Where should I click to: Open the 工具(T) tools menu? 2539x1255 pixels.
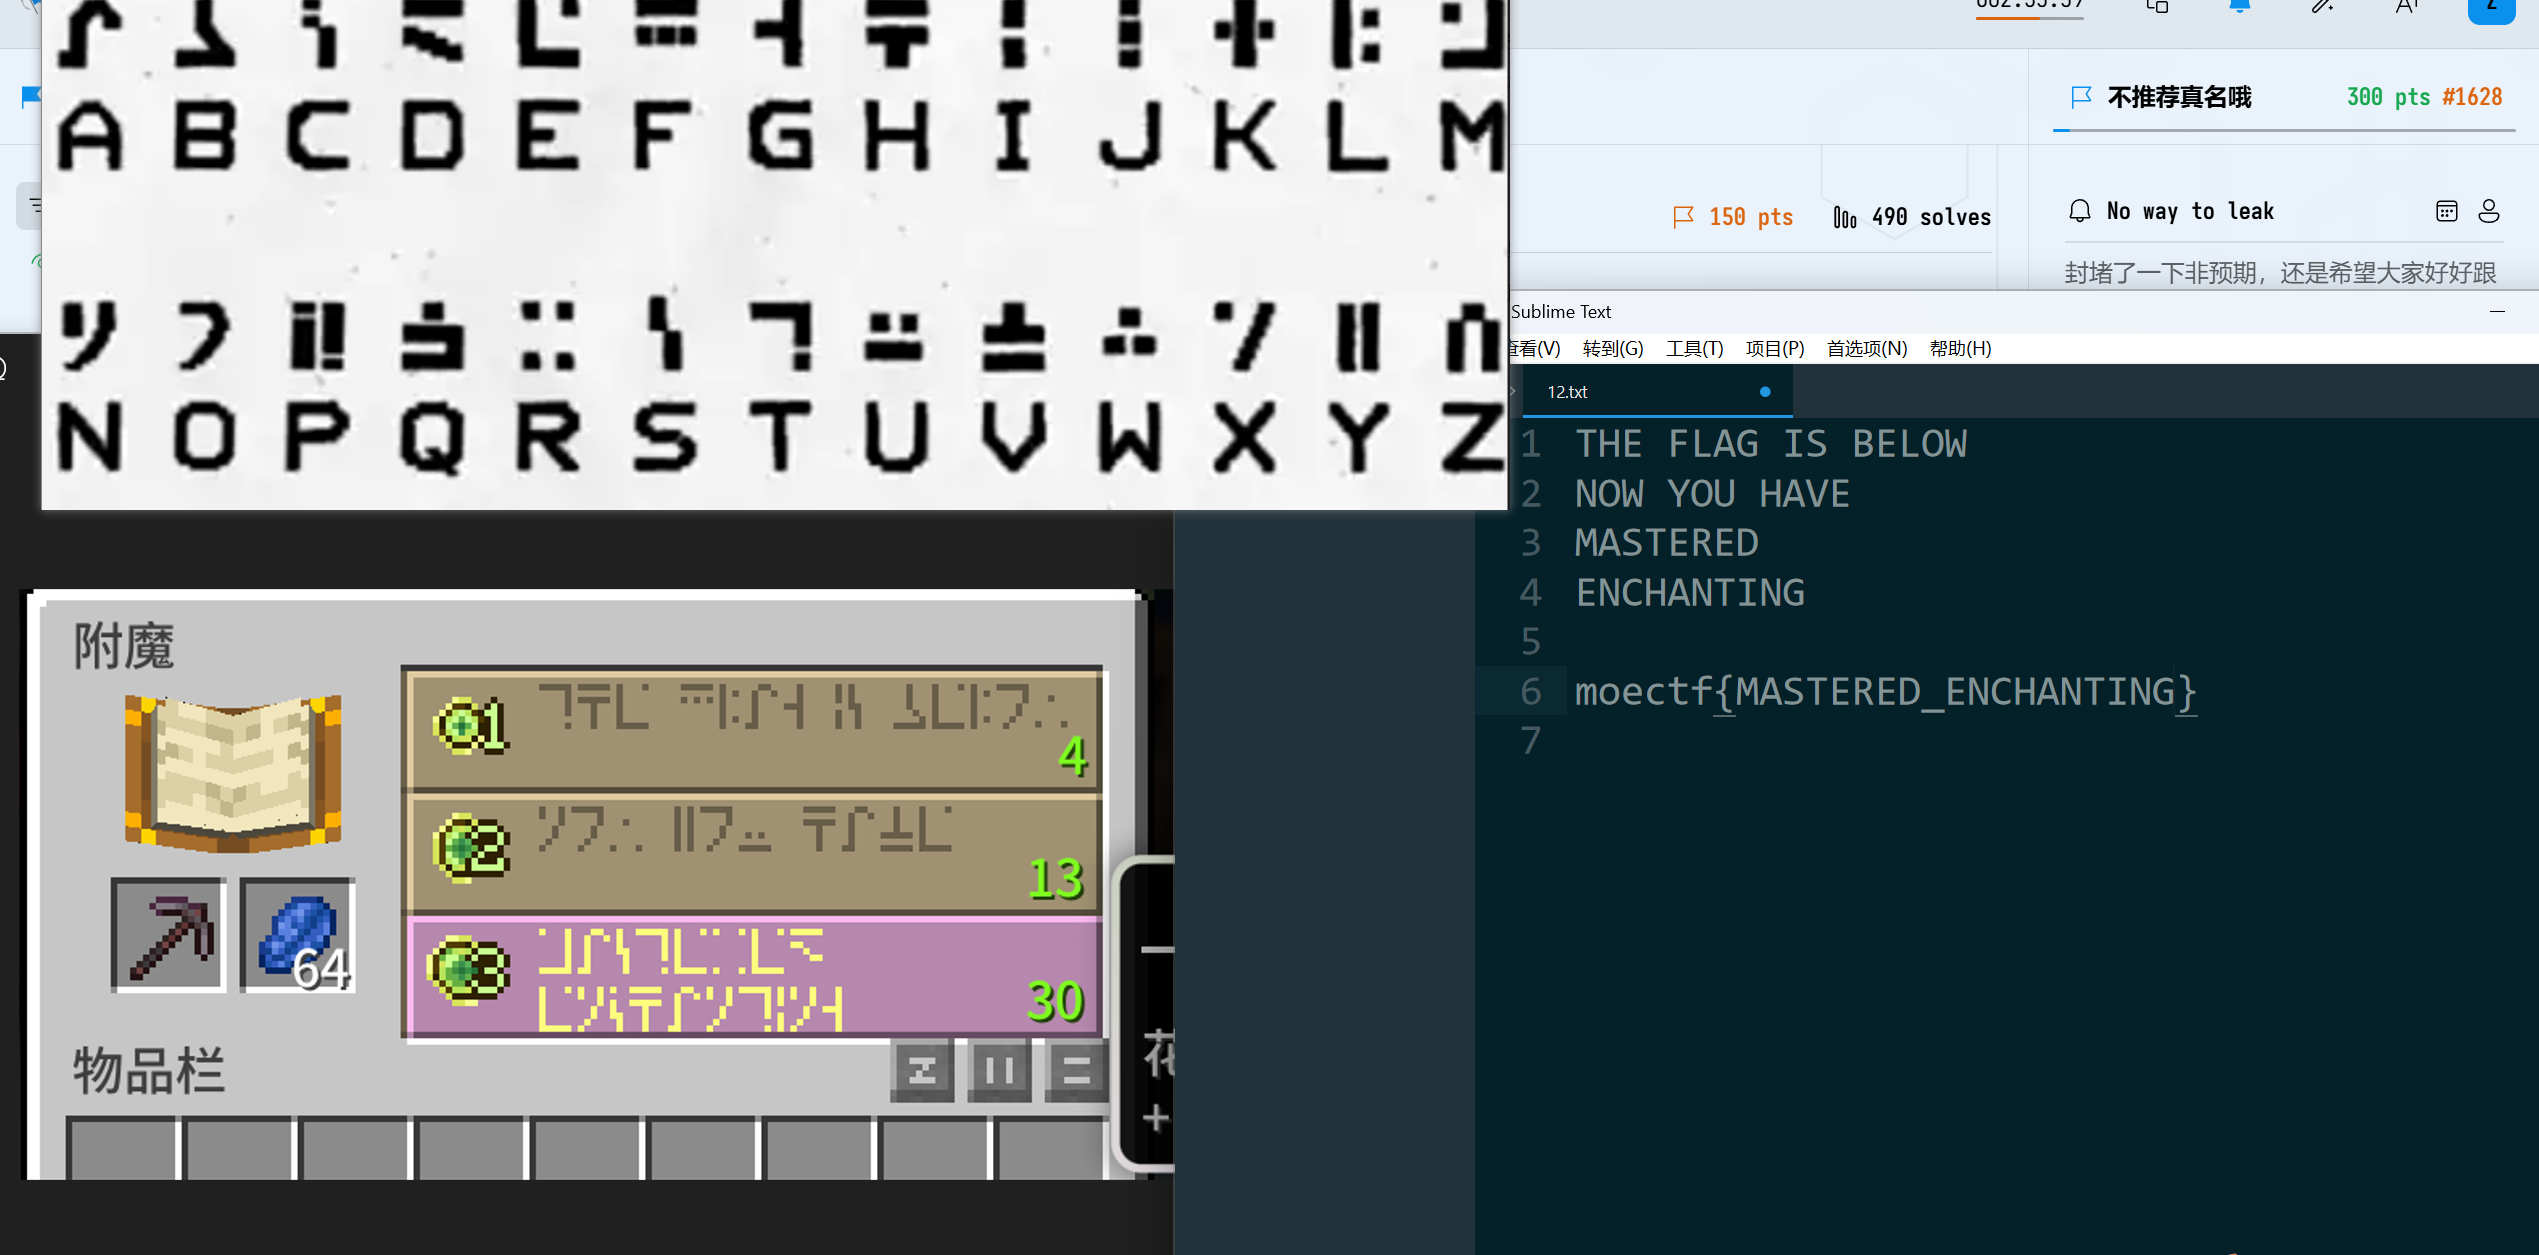(x=1694, y=348)
